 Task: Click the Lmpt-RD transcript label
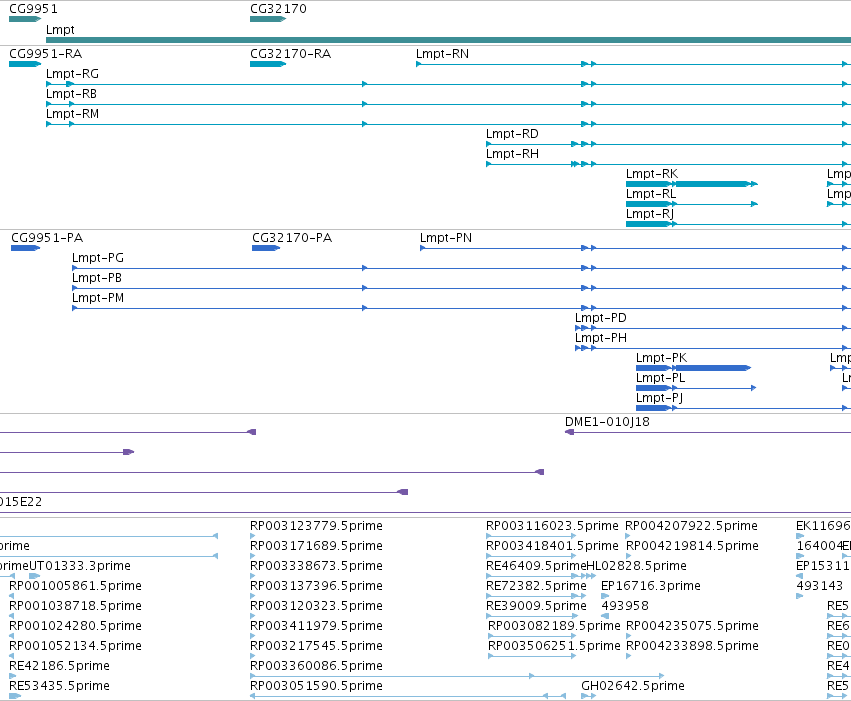point(512,134)
